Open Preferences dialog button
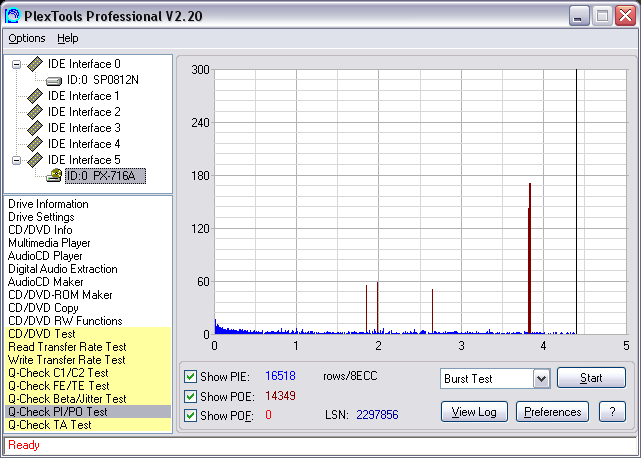 [x=552, y=412]
